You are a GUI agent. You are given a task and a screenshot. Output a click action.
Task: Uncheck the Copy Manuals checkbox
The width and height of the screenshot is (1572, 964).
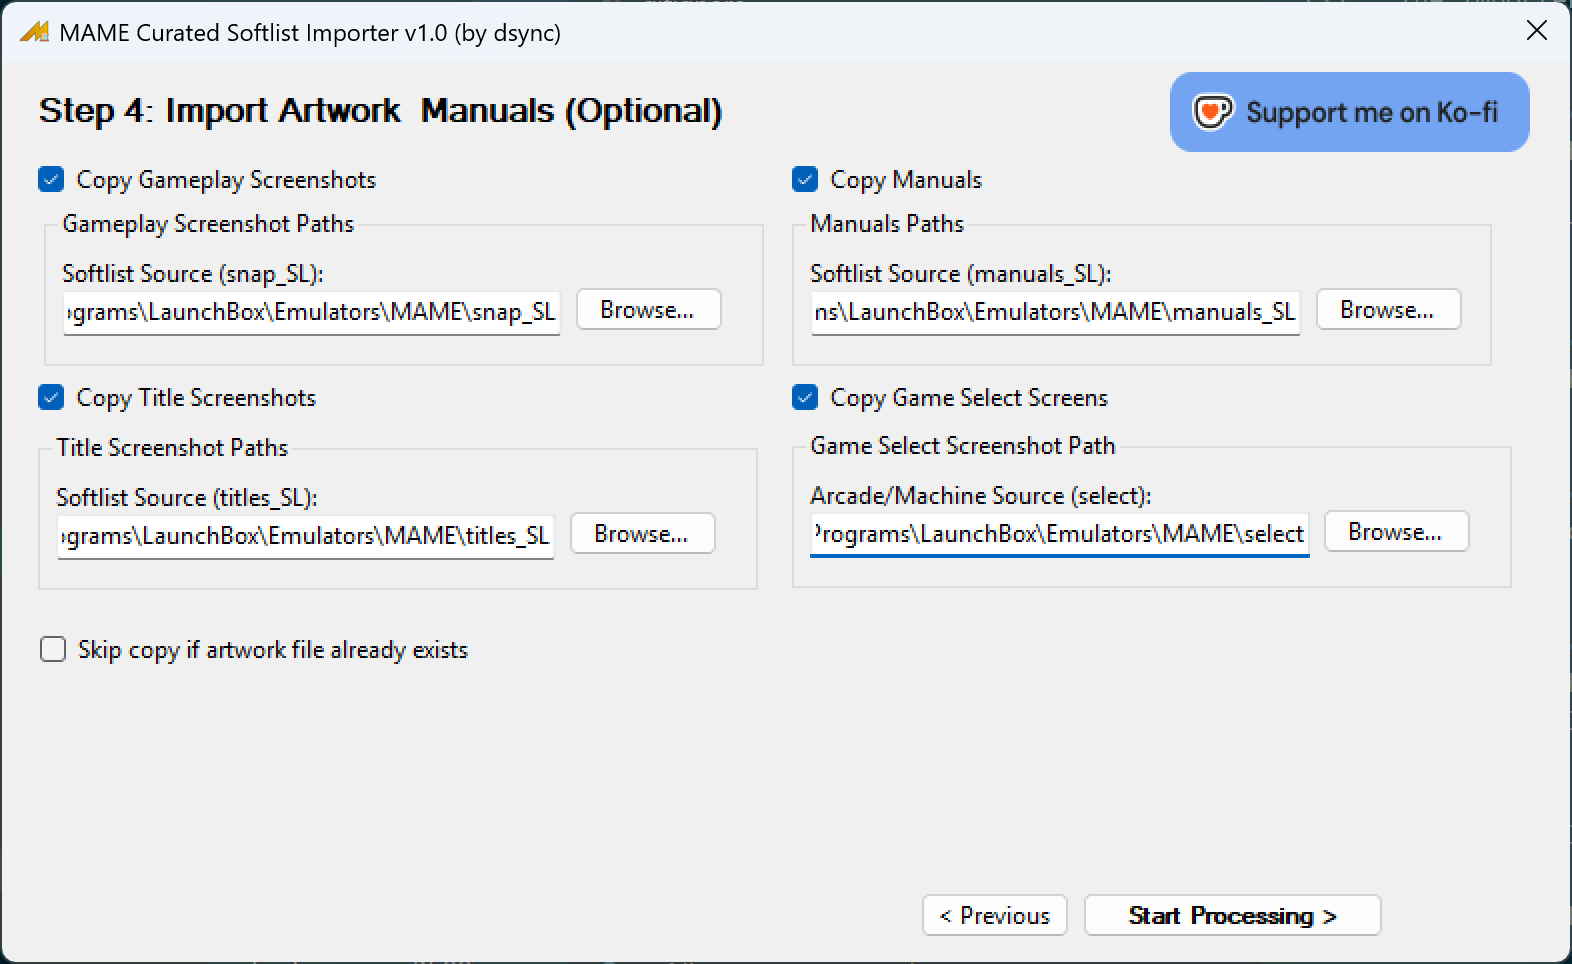click(805, 180)
